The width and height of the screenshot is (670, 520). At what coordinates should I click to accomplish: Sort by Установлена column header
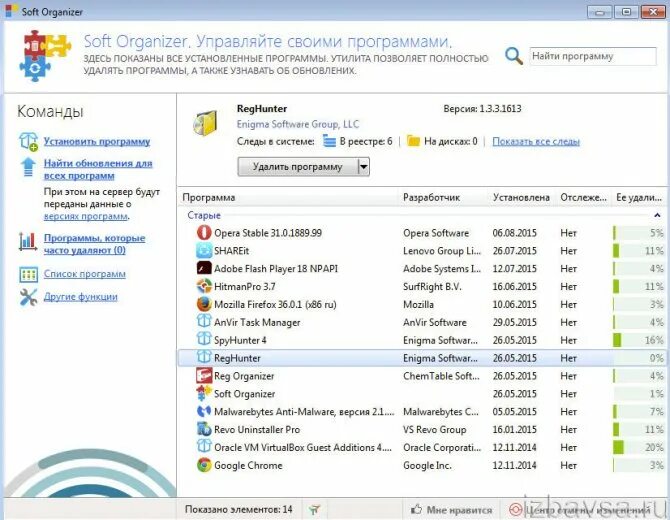[x=521, y=197]
